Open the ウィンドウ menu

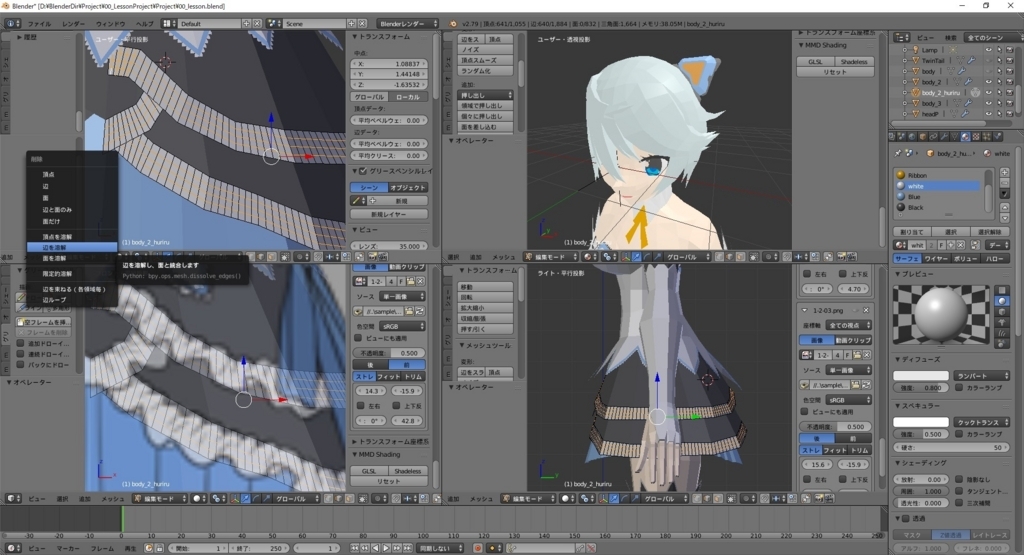(110, 24)
